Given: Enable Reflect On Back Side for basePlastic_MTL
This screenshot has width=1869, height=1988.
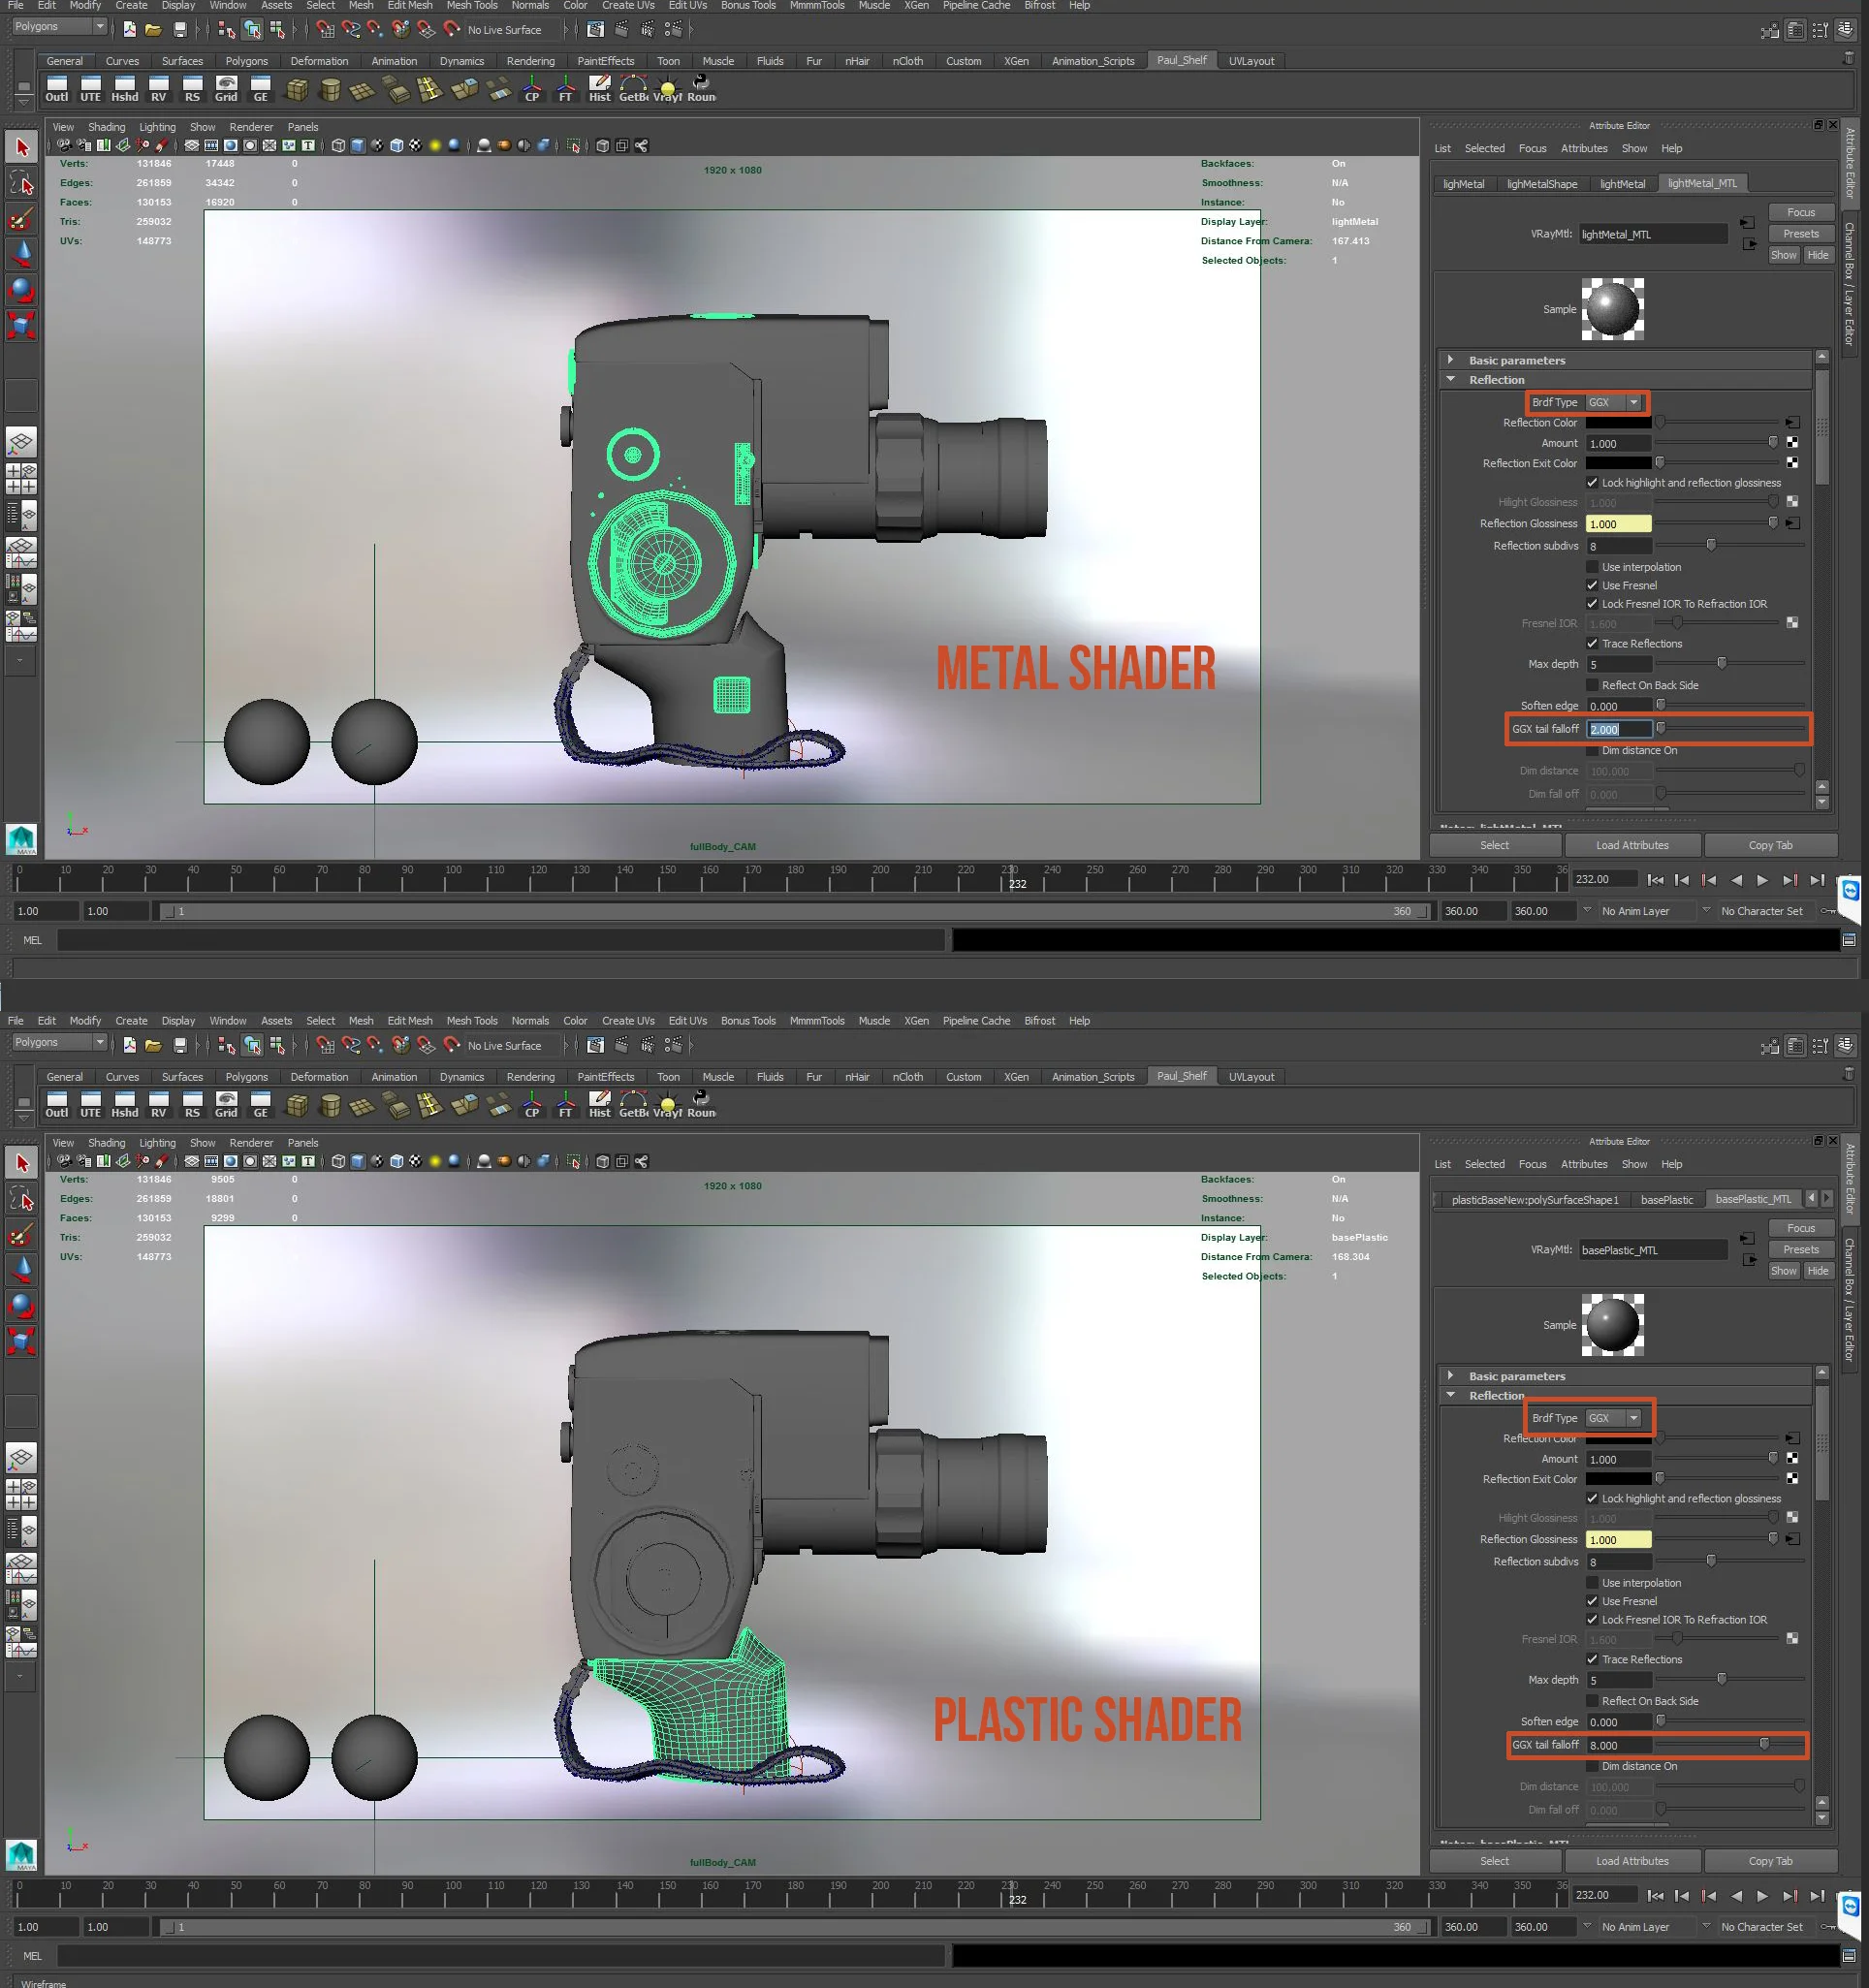Looking at the screenshot, I should (1592, 1701).
